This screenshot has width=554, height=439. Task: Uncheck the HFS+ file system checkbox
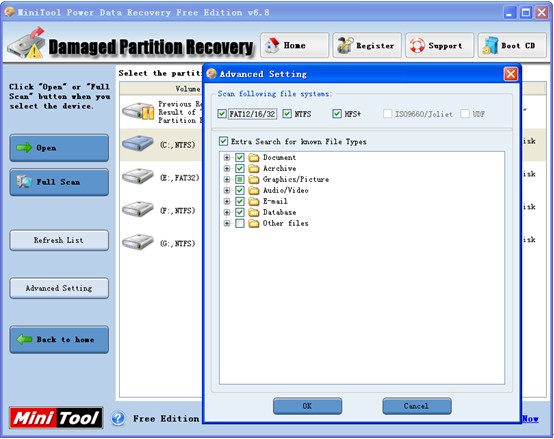coord(337,114)
